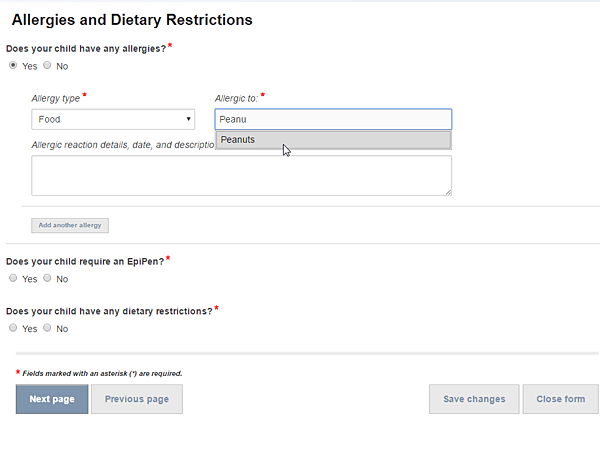Select Yes for child allergies question

[13, 66]
